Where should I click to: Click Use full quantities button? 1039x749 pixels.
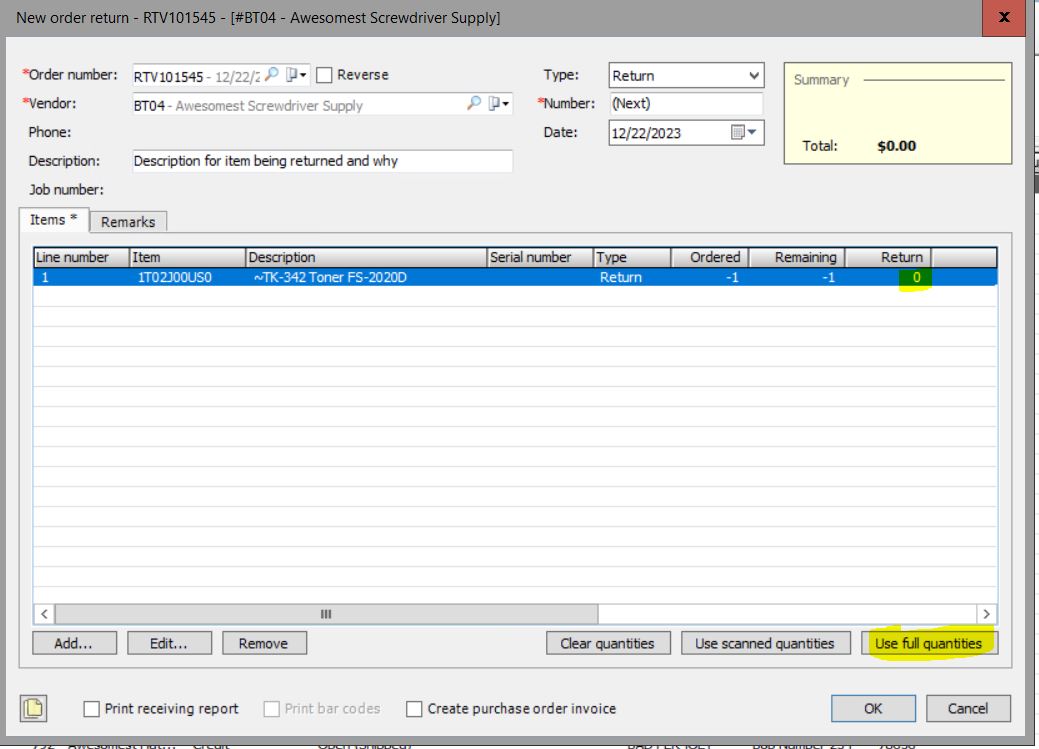click(929, 643)
